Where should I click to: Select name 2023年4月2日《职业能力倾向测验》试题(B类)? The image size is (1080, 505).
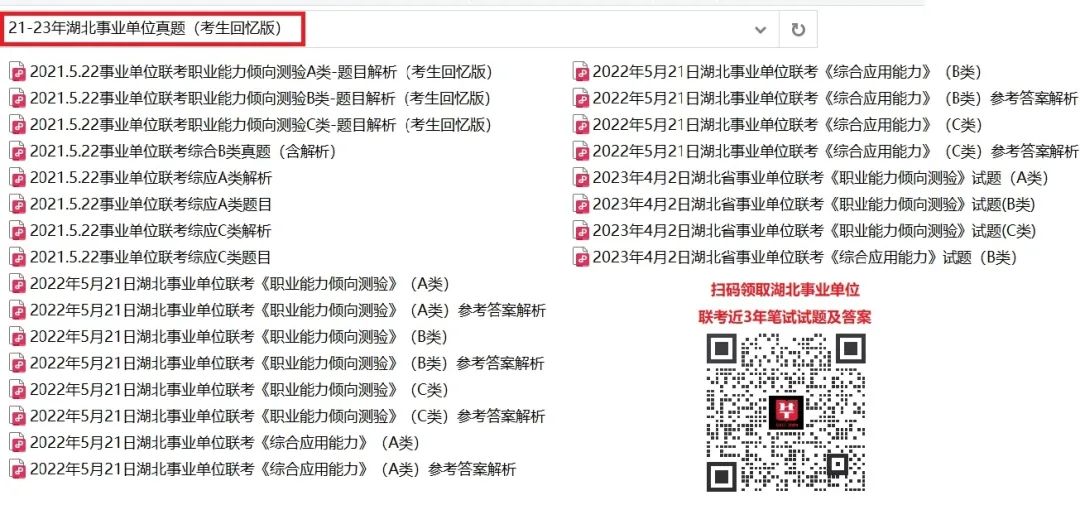814,205
